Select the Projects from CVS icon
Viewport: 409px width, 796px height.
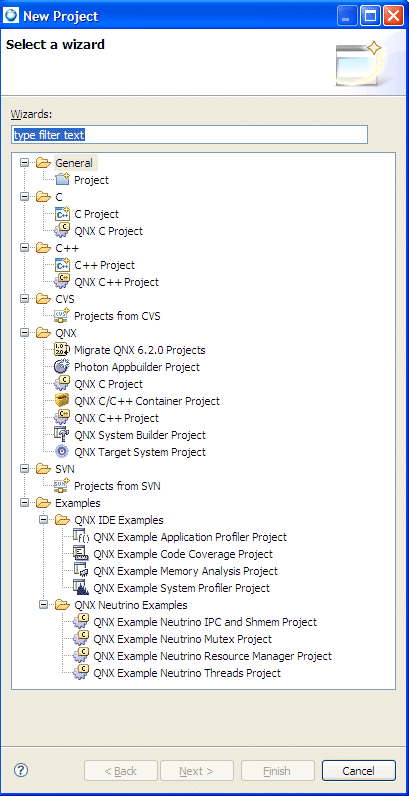tap(62, 316)
